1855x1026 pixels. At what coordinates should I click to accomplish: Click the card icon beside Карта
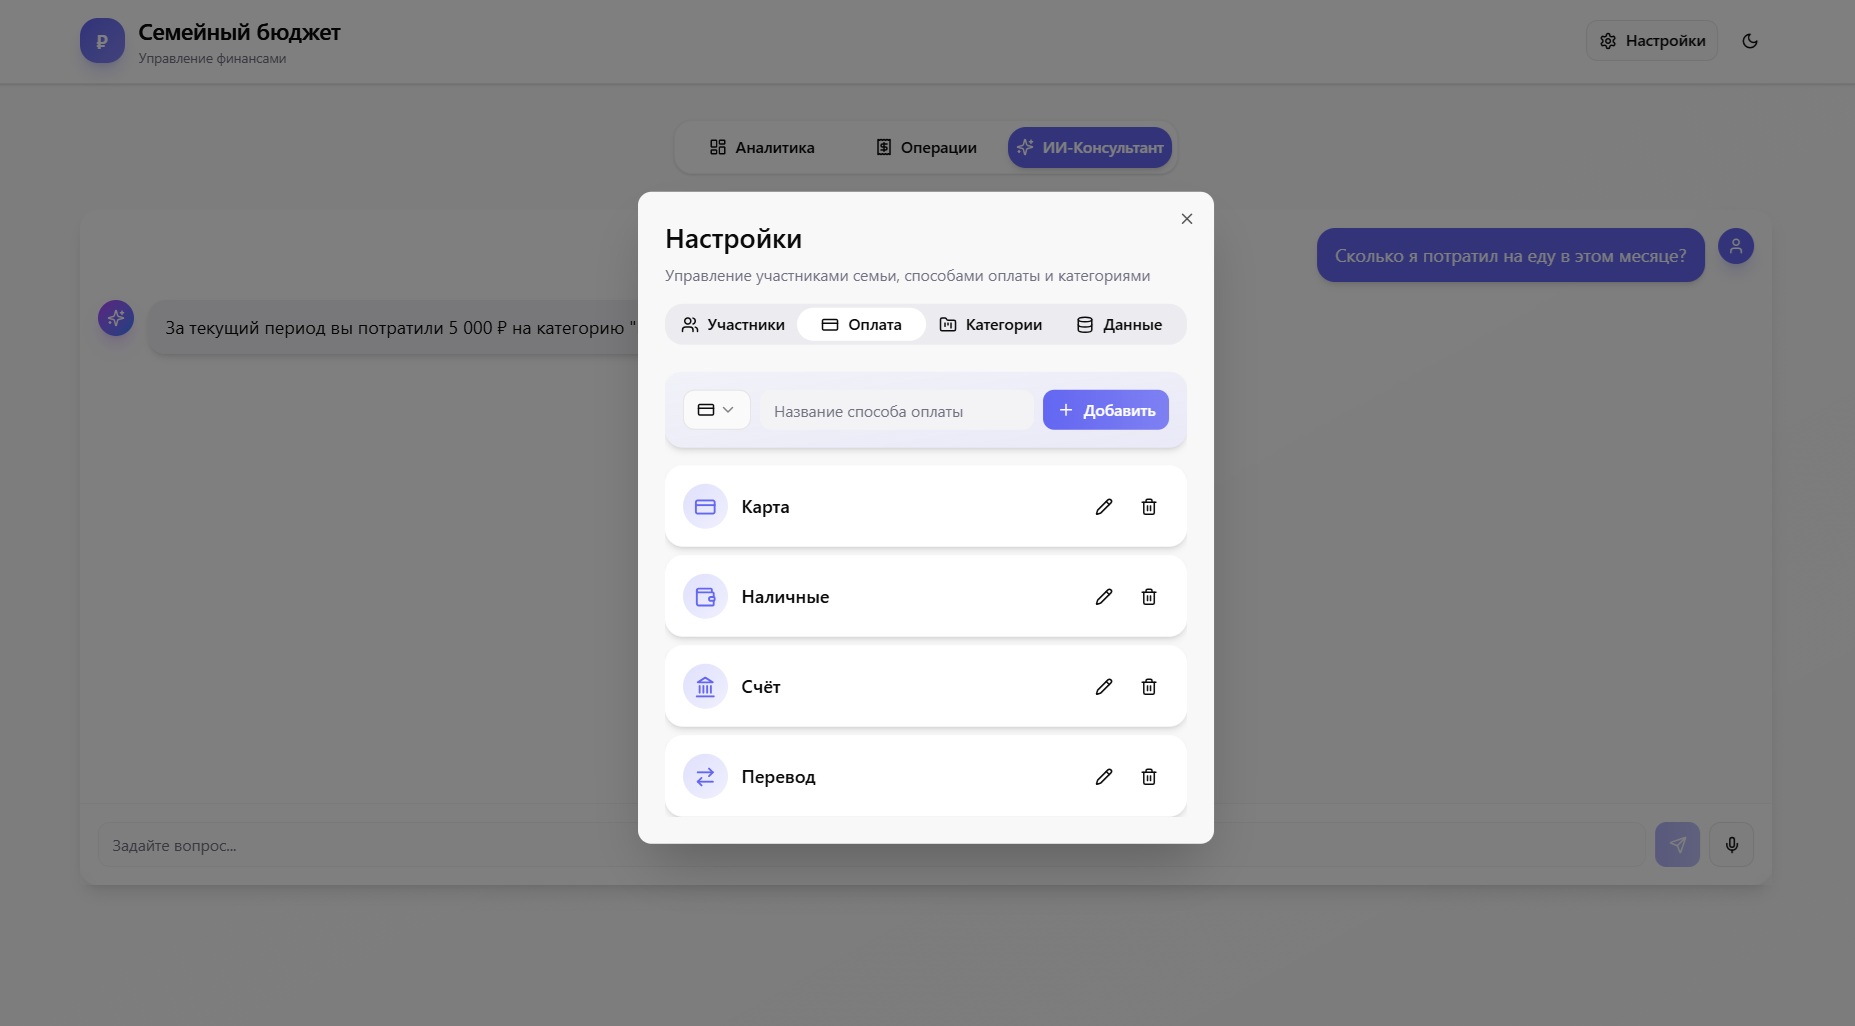tap(705, 507)
